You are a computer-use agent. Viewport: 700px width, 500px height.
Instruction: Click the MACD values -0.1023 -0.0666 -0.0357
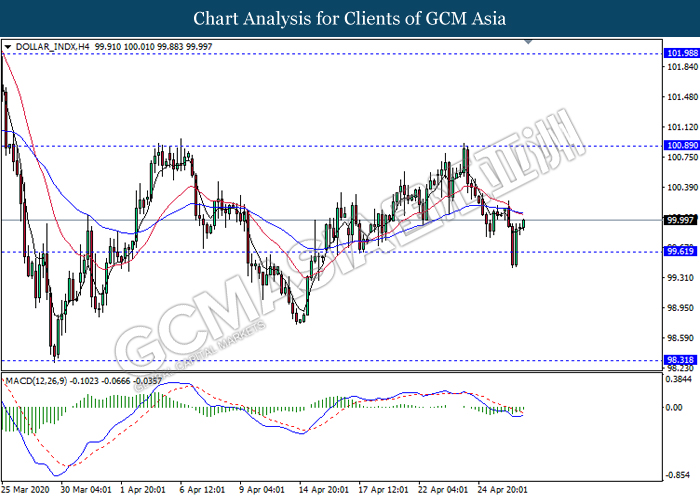(x=116, y=381)
